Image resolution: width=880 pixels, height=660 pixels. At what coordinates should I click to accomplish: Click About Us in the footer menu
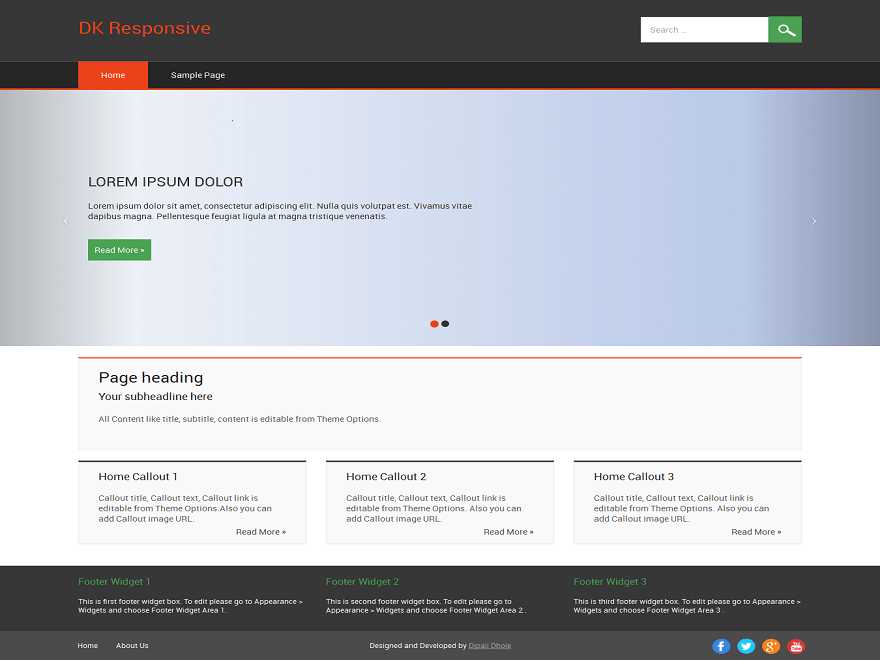click(x=132, y=646)
